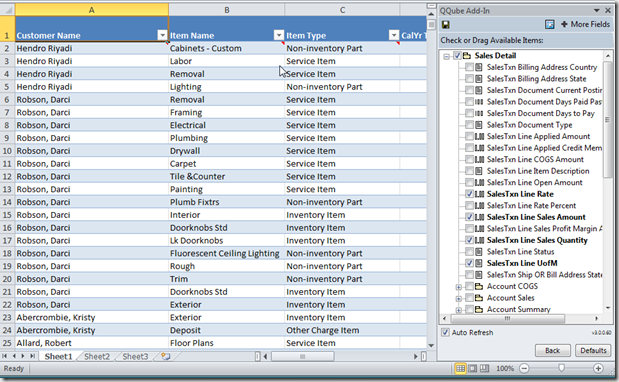This screenshot has height=382, width=619.
Task: Open the Item Name filter dropdown
Action: [279, 36]
